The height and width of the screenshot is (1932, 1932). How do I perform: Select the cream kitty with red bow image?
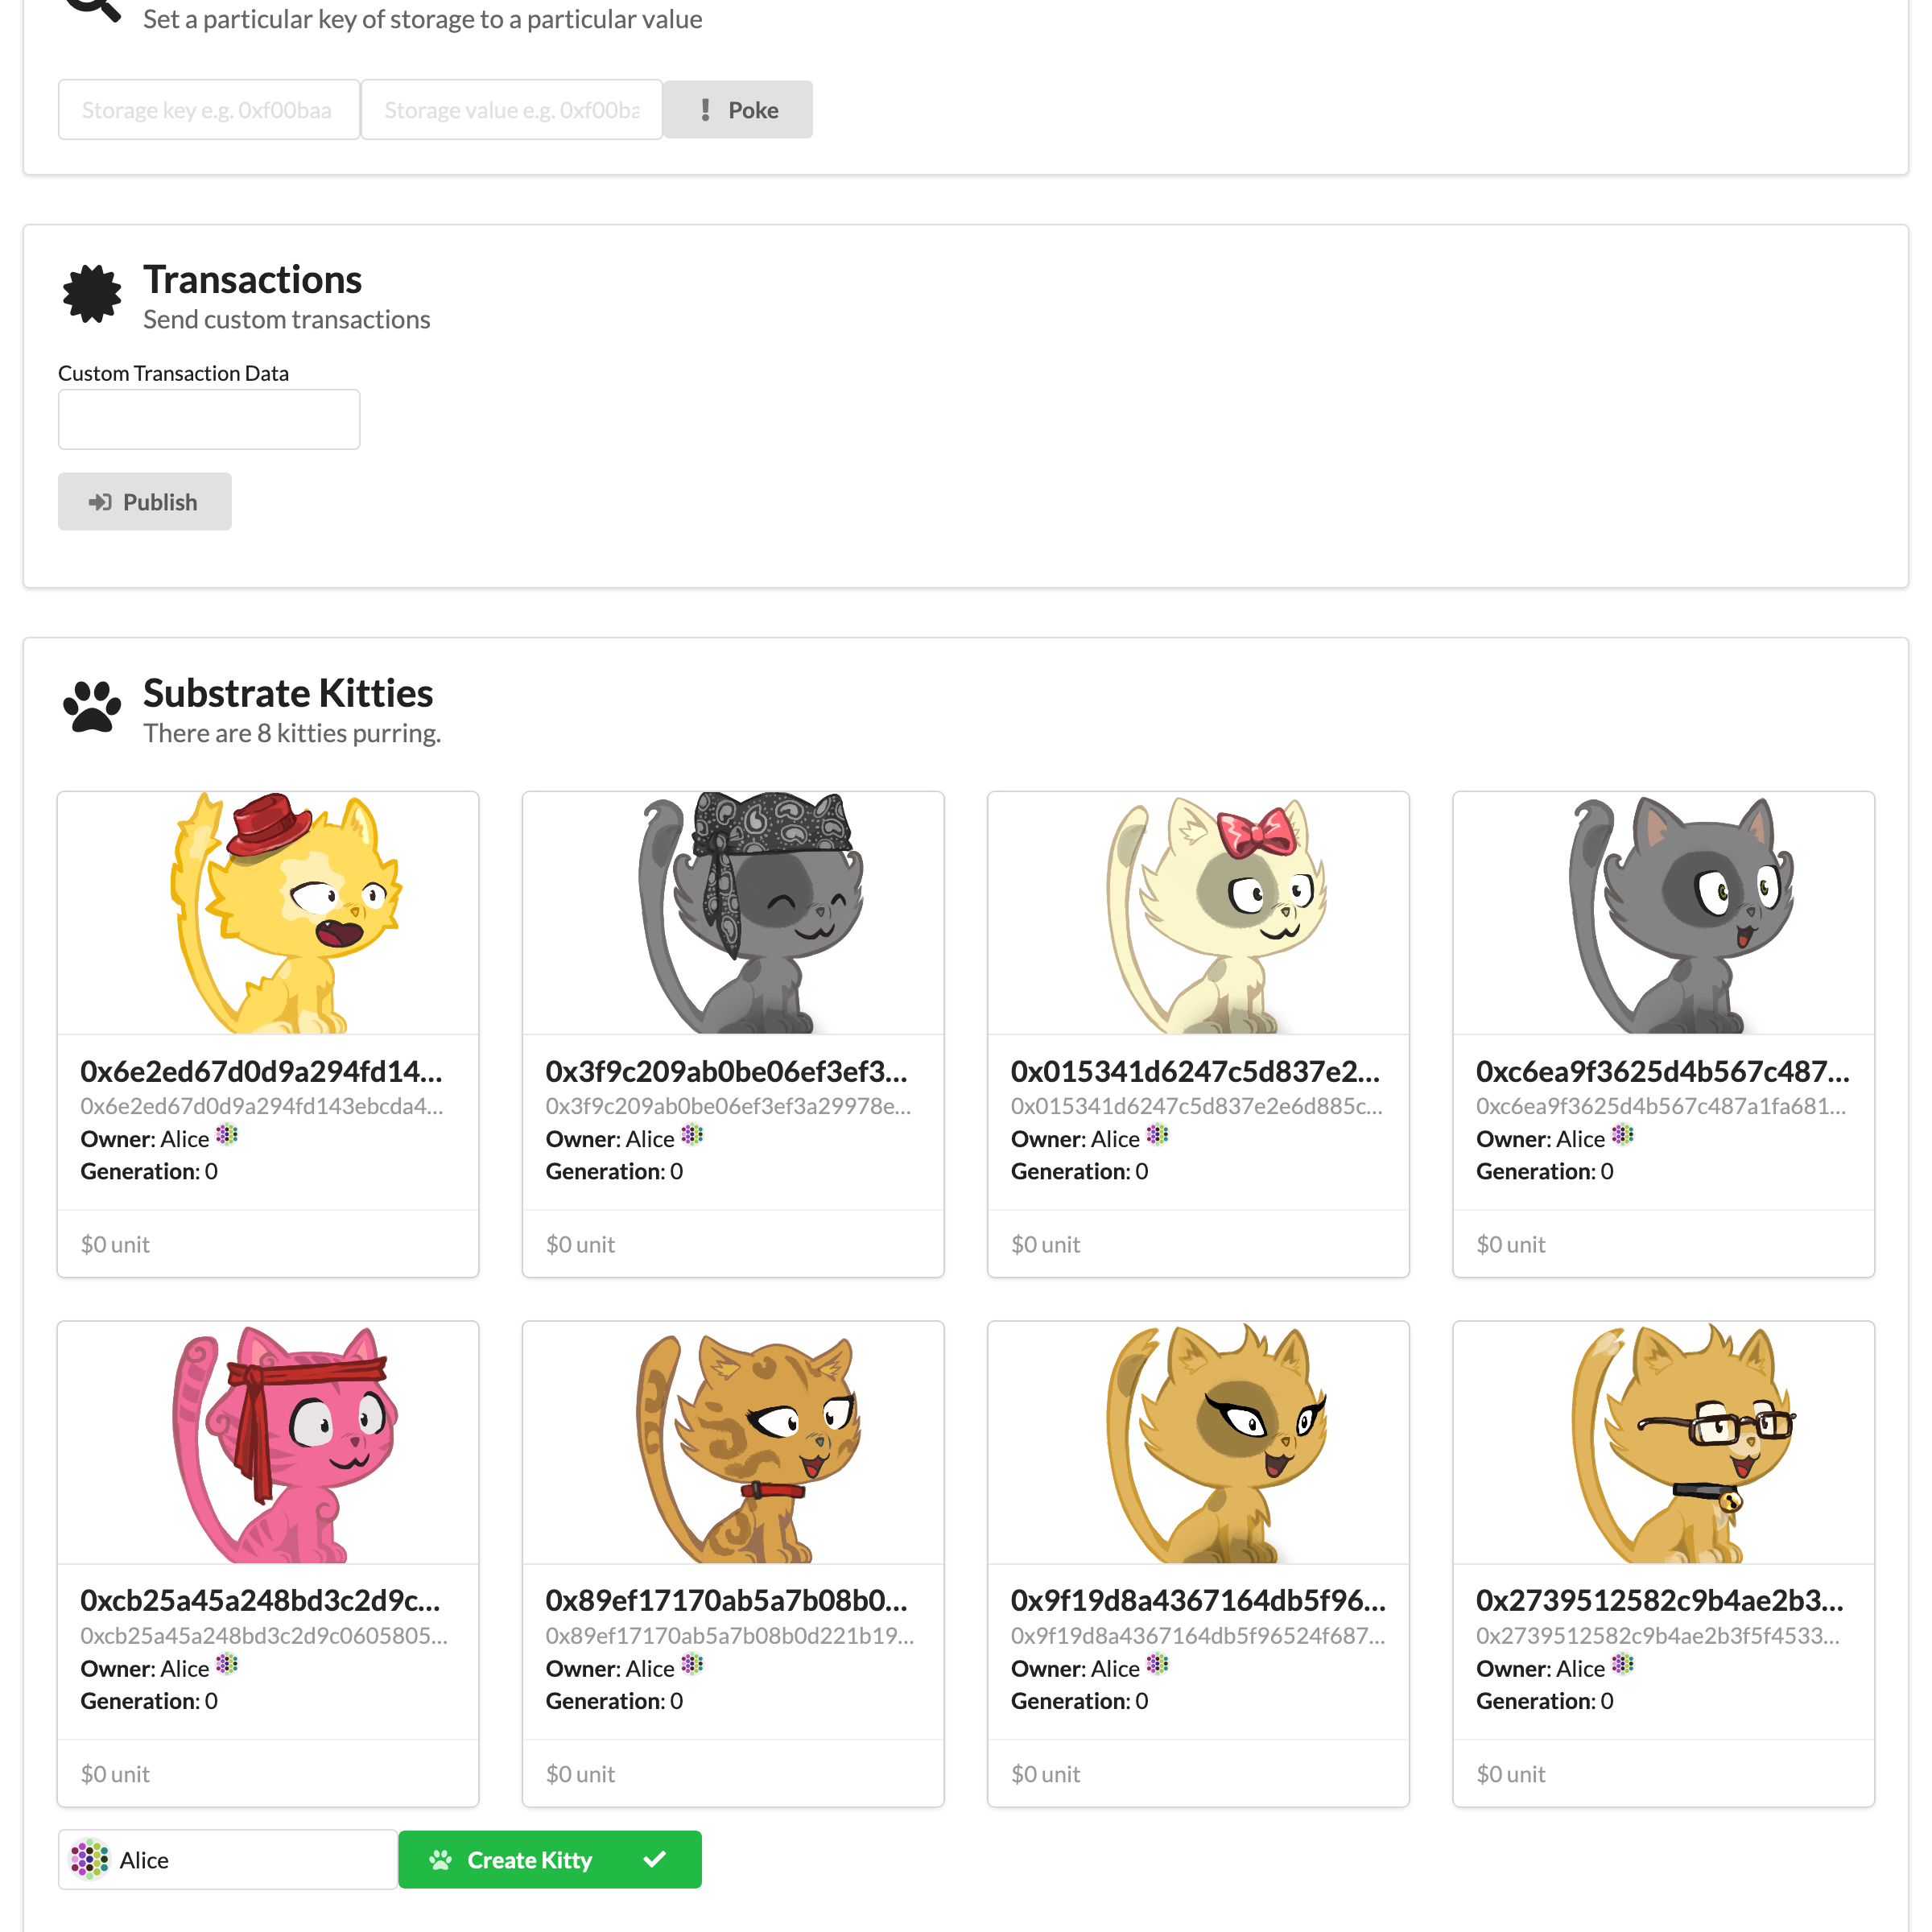tap(1198, 913)
